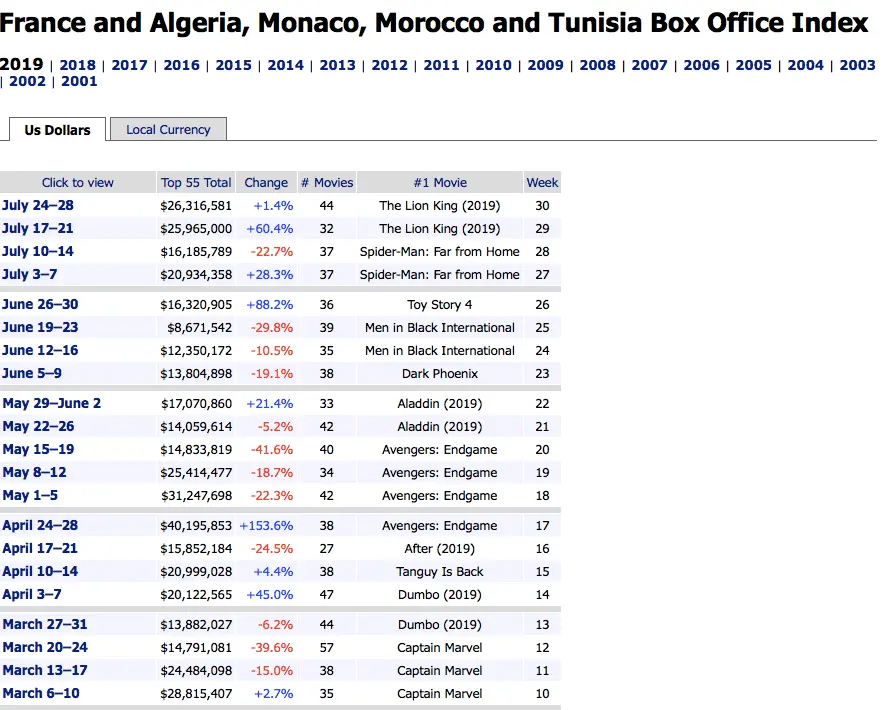Screen dimensions: 894x710
Task: Select the April 24–28 weekend link
Action: click(x=40, y=525)
